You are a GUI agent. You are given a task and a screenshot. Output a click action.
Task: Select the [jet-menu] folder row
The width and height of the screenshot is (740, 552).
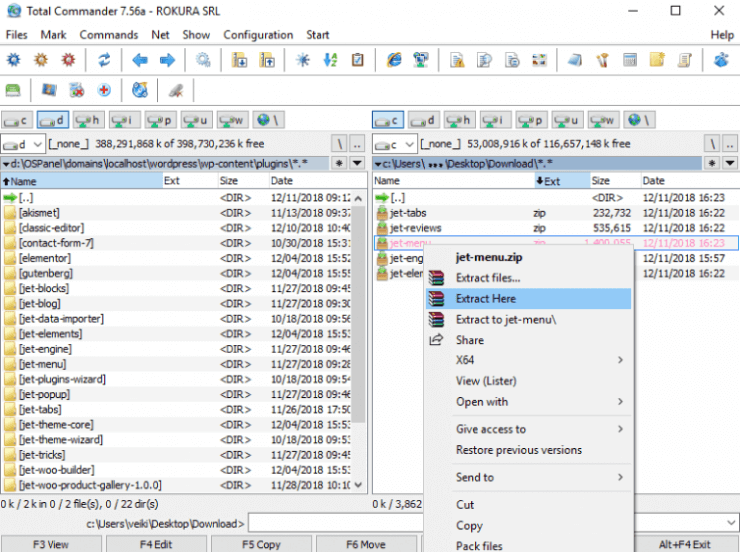pyautogui.click(x=176, y=364)
